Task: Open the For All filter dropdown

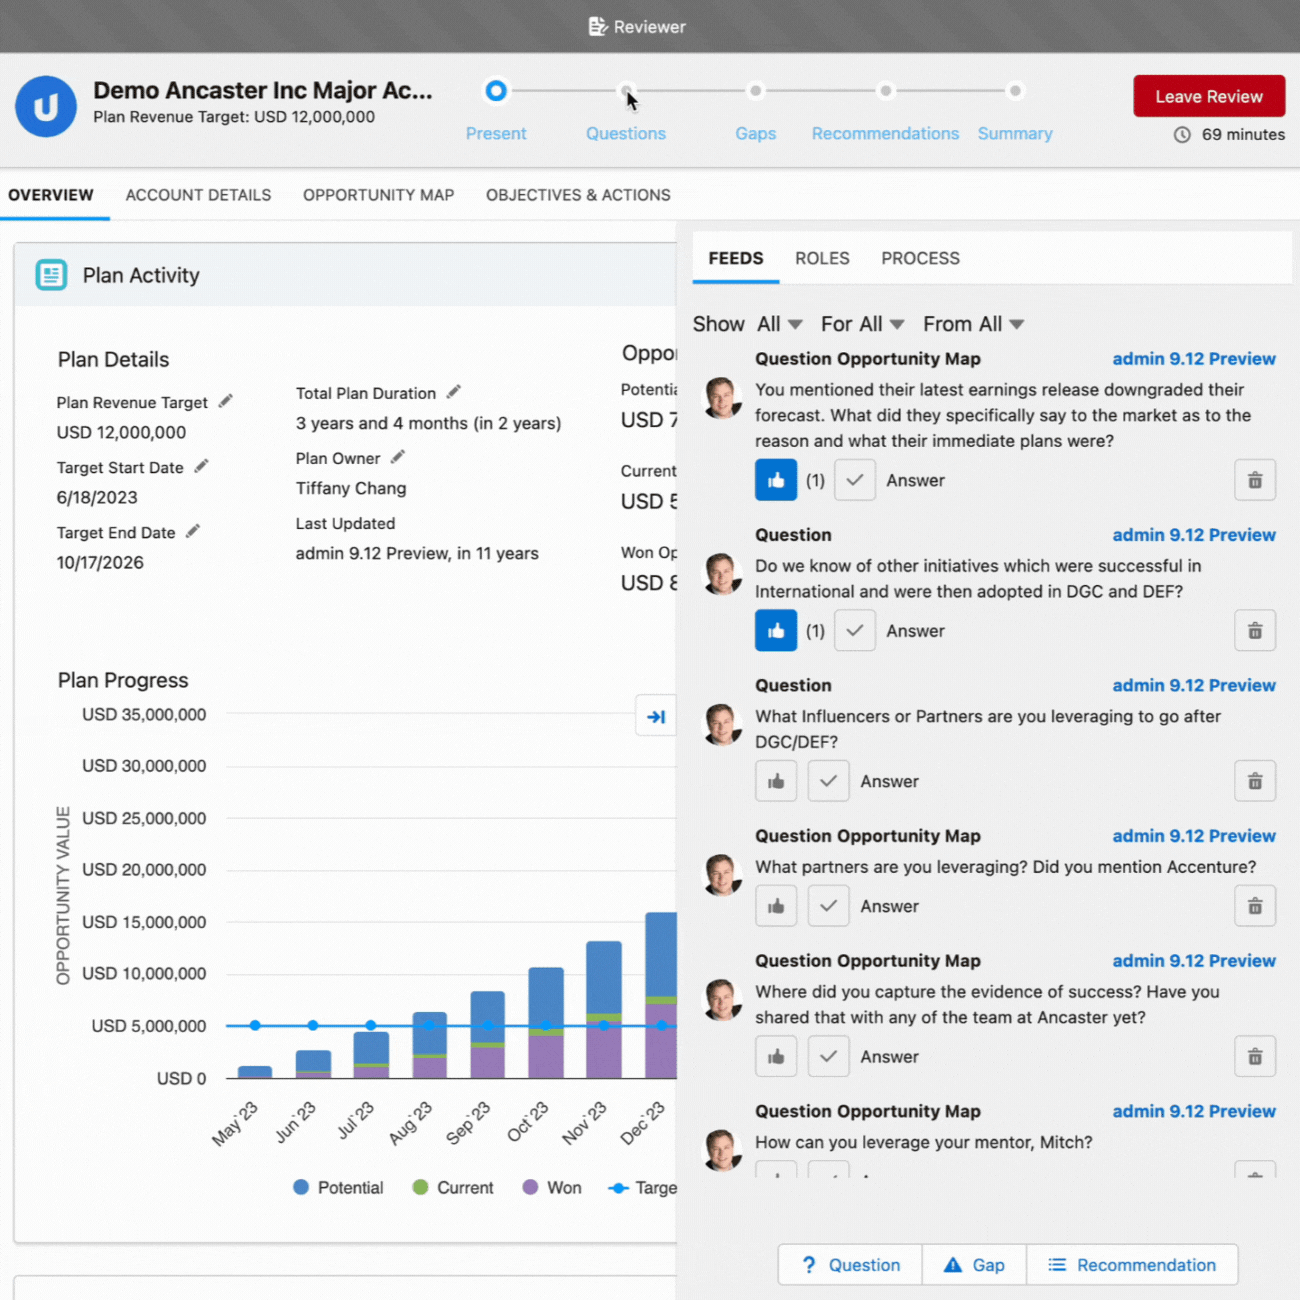Action: 863,324
